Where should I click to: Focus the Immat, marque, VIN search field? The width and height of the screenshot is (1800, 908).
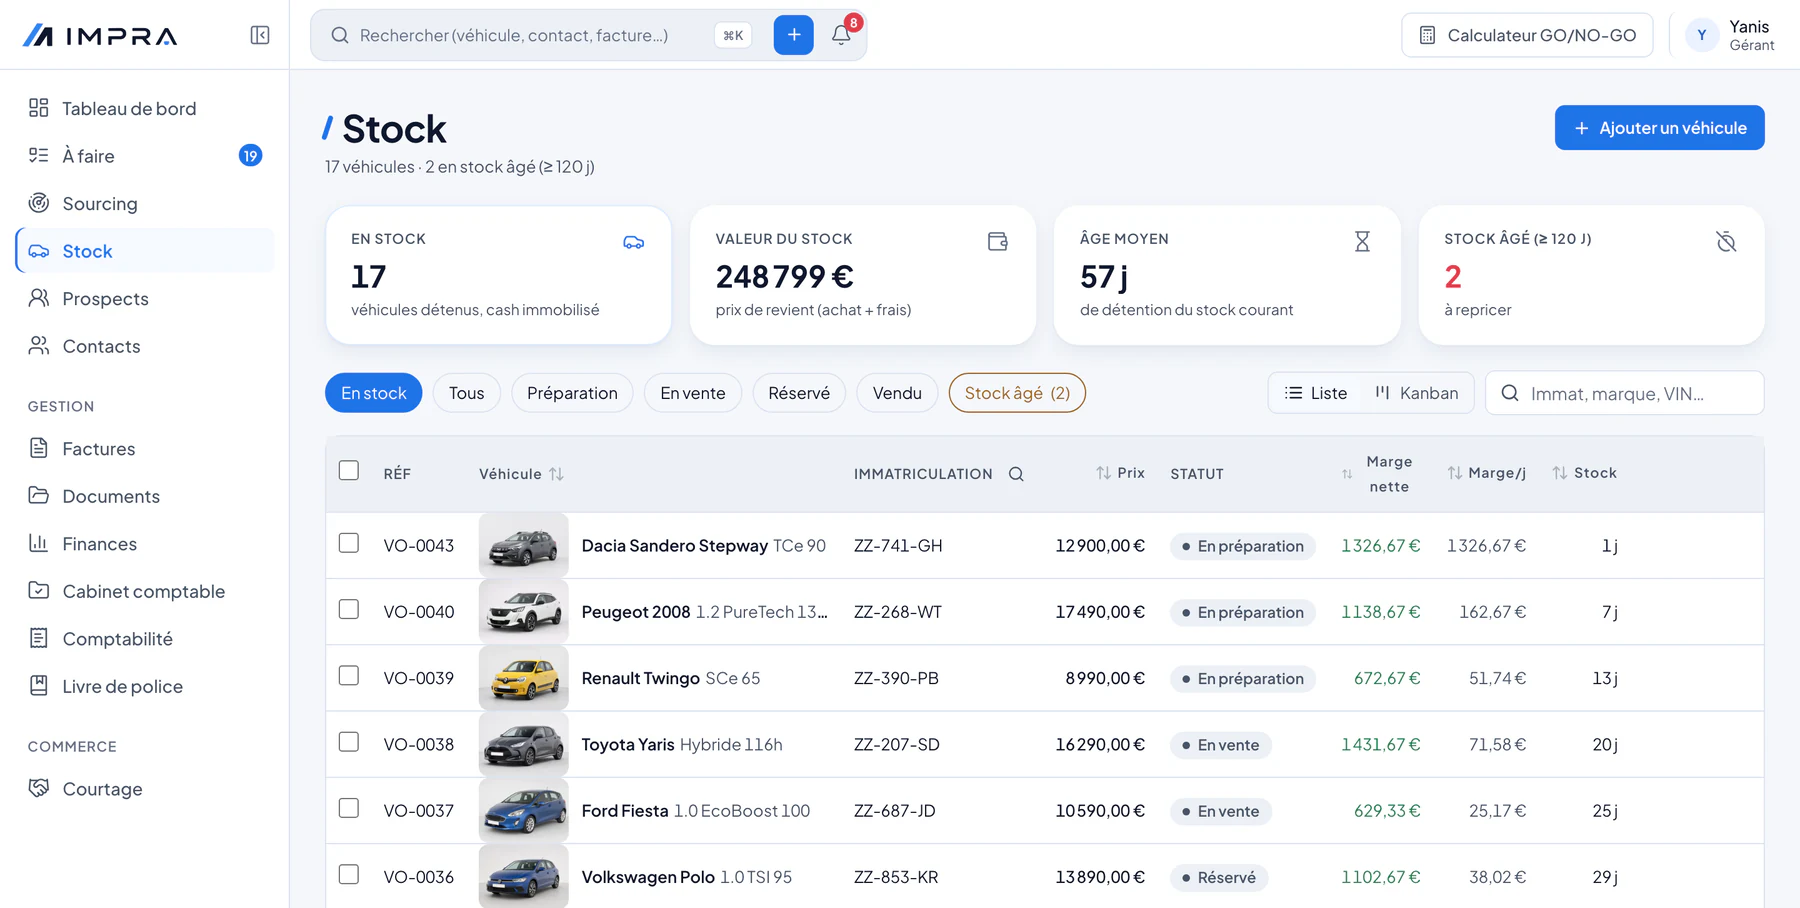click(1625, 393)
